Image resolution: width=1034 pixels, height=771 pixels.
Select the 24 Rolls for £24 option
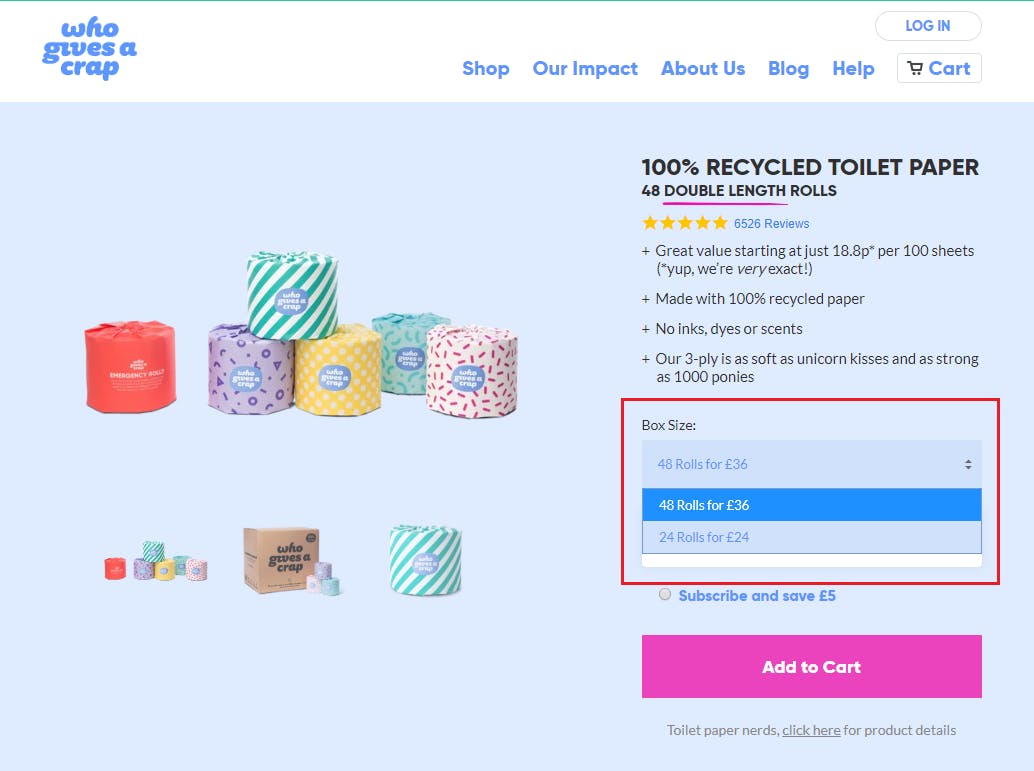point(811,538)
